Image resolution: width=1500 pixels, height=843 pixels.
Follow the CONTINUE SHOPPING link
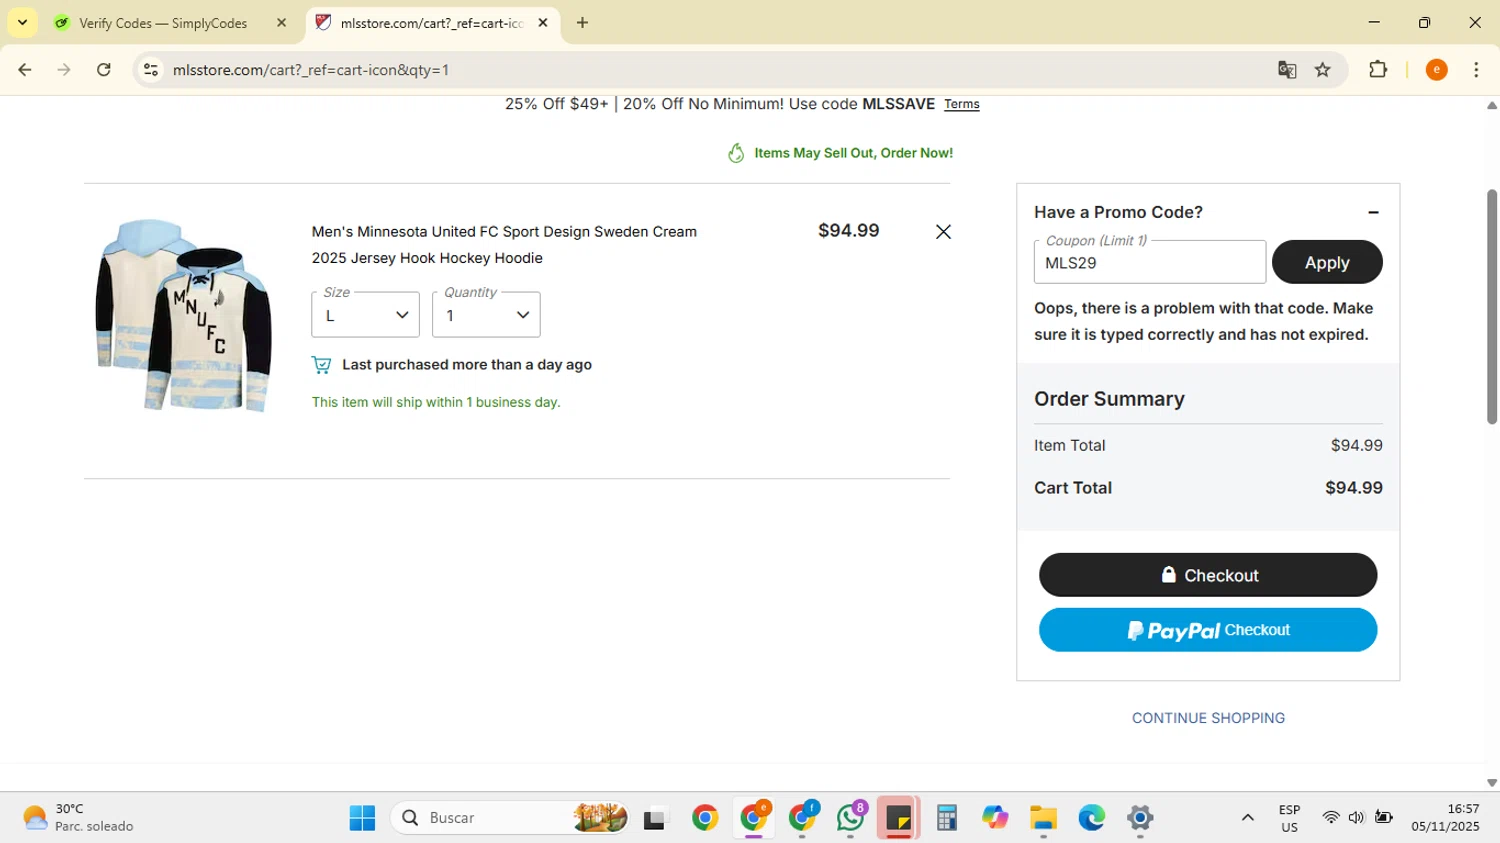click(x=1208, y=718)
